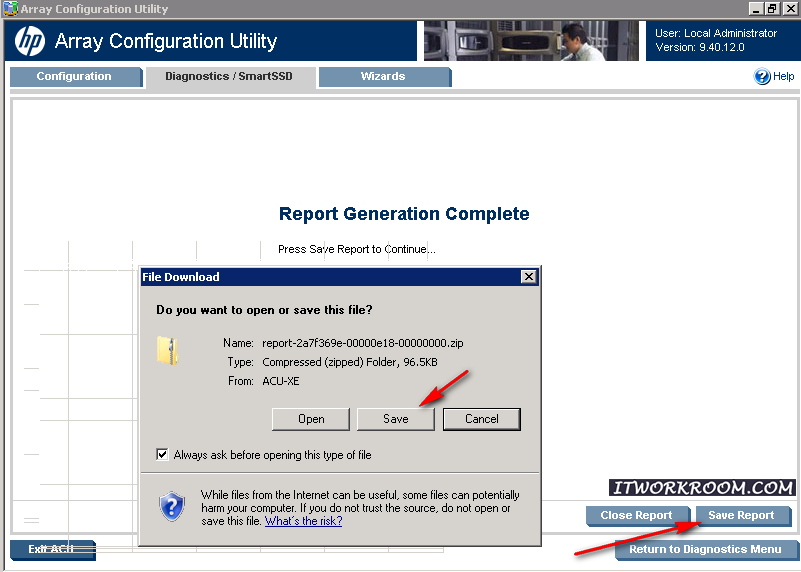This screenshot has width=801, height=572.
Task: Click the HP logo icon
Action: 30,41
